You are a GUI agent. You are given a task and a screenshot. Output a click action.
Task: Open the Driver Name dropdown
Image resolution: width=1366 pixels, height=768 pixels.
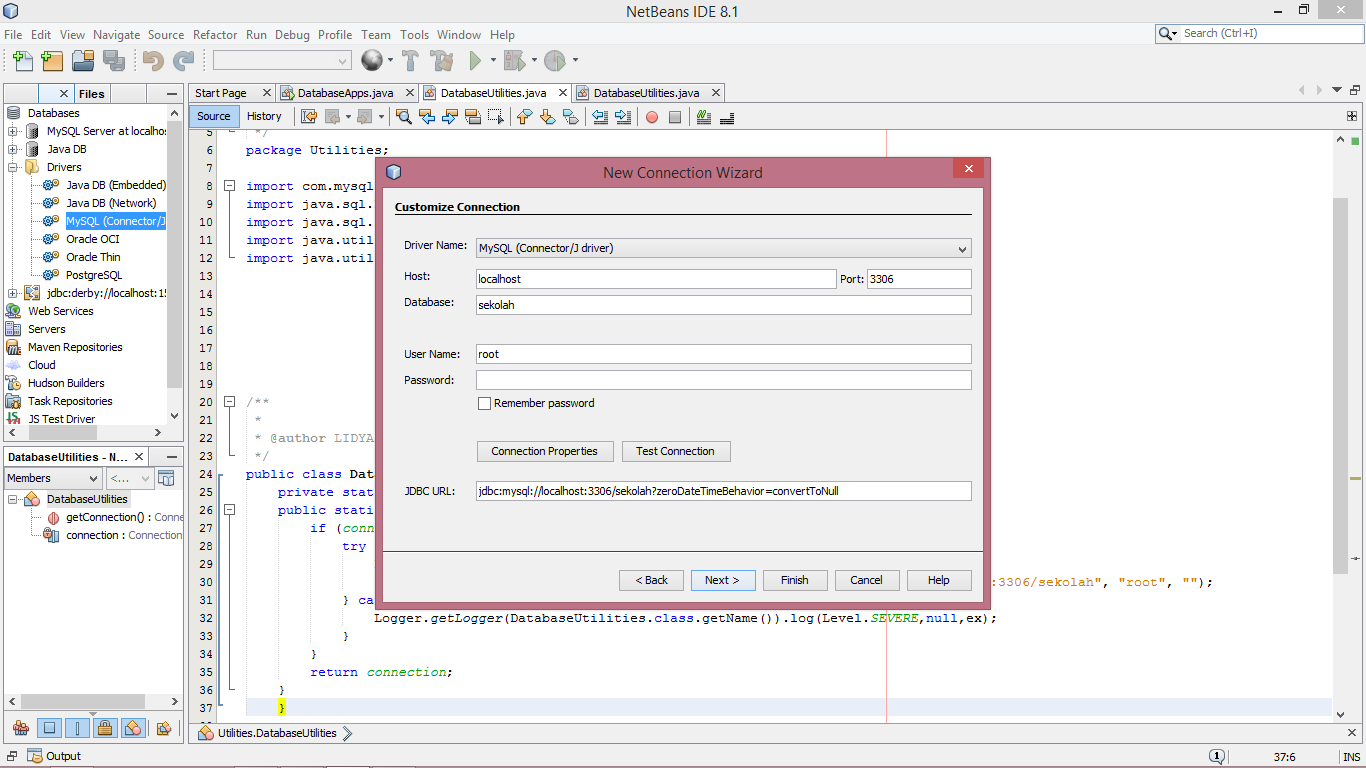point(723,248)
